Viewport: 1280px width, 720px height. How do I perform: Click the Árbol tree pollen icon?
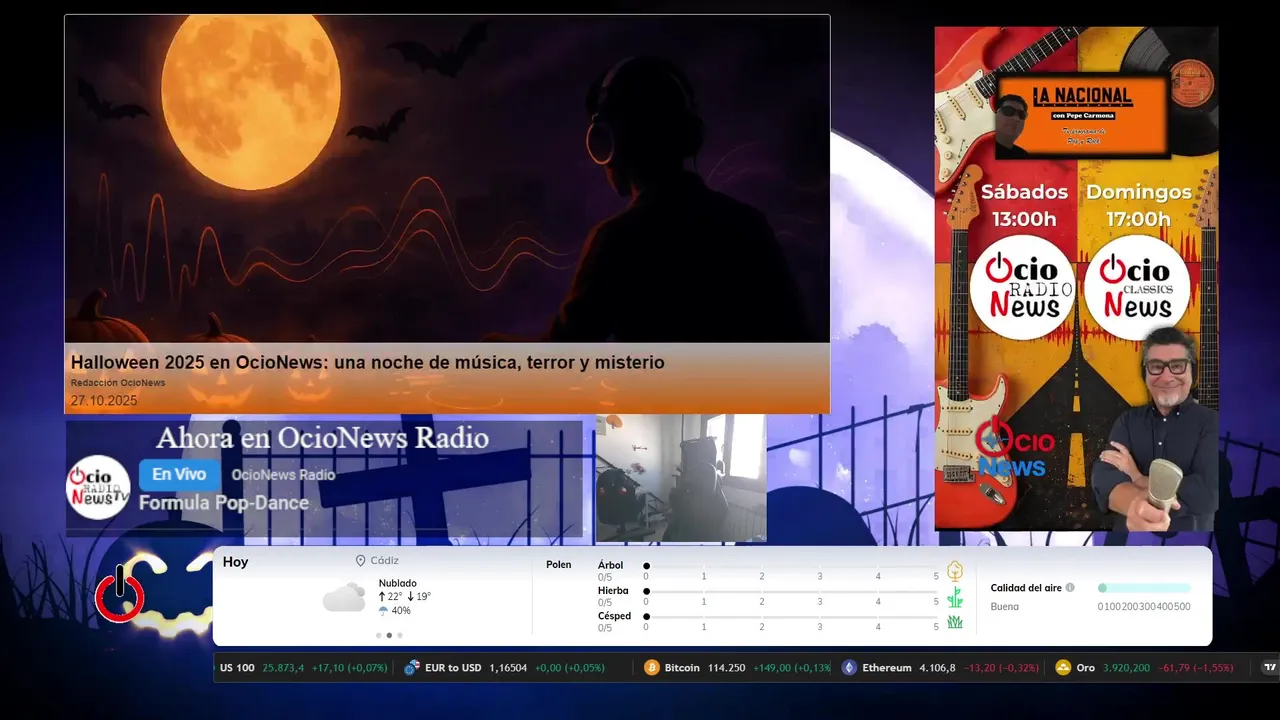coord(955,571)
